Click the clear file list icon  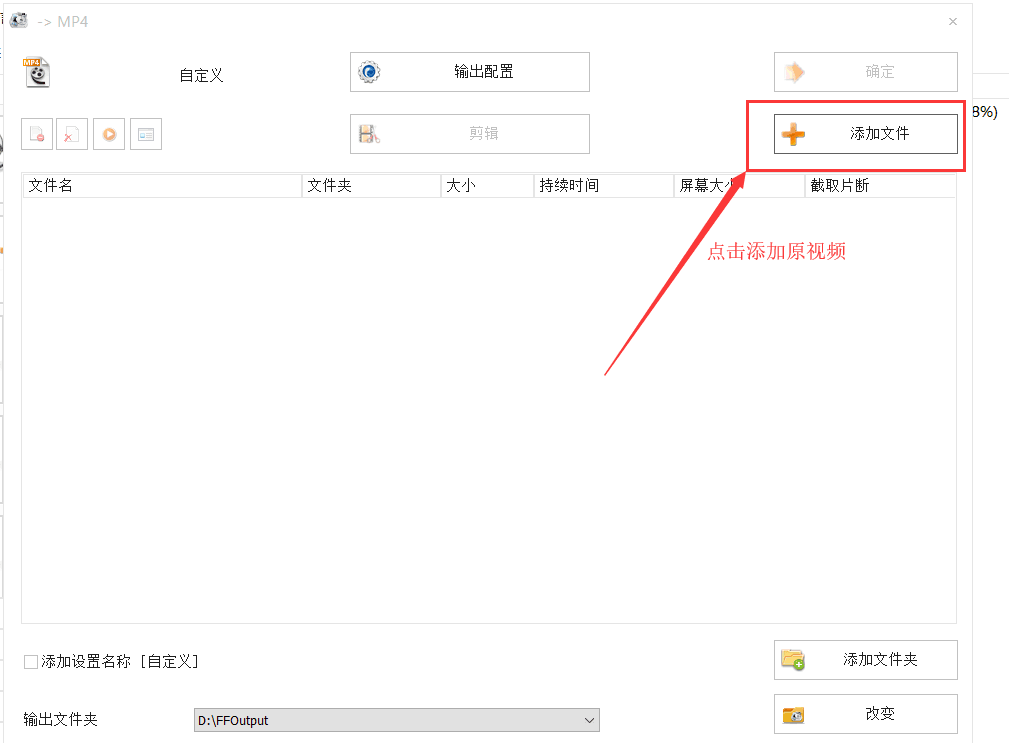click(x=72, y=133)
